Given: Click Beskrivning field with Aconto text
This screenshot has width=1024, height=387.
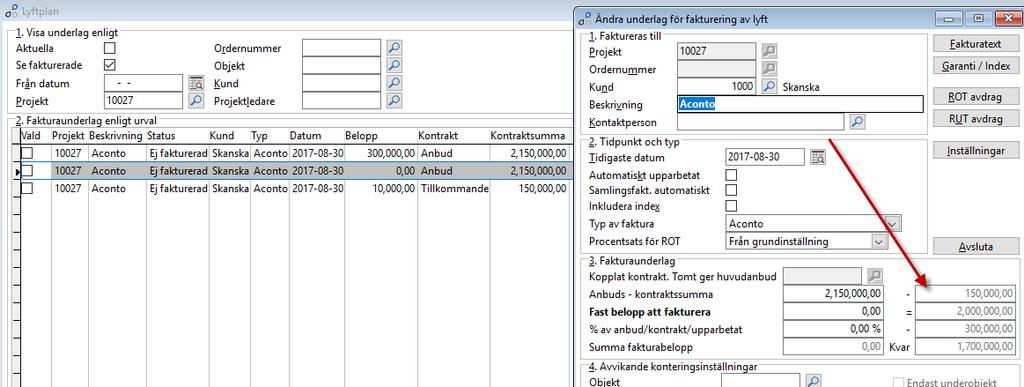Looking at the screenshot, I should [800, 104].
